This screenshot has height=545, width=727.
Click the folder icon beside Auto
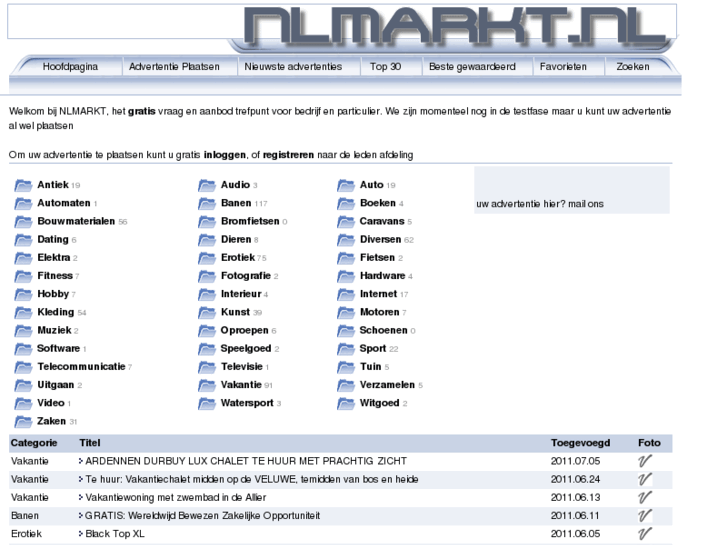point(346,185)
